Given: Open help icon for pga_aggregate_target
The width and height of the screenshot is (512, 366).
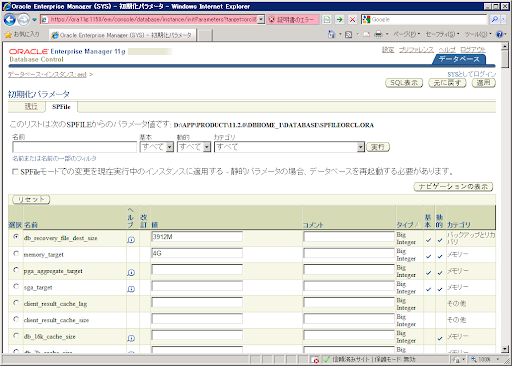Looking at the screenshot, I should coord(131,273).
